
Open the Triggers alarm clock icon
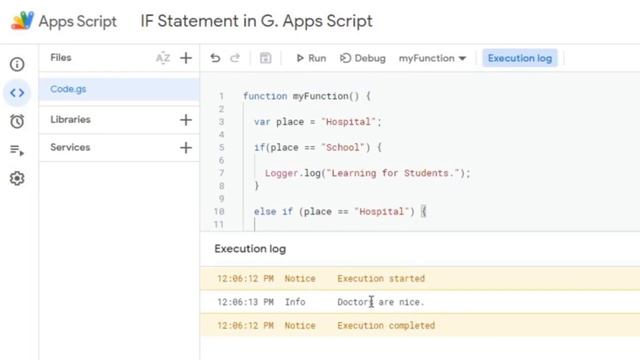pyautogui.click(x=17, y=121)
